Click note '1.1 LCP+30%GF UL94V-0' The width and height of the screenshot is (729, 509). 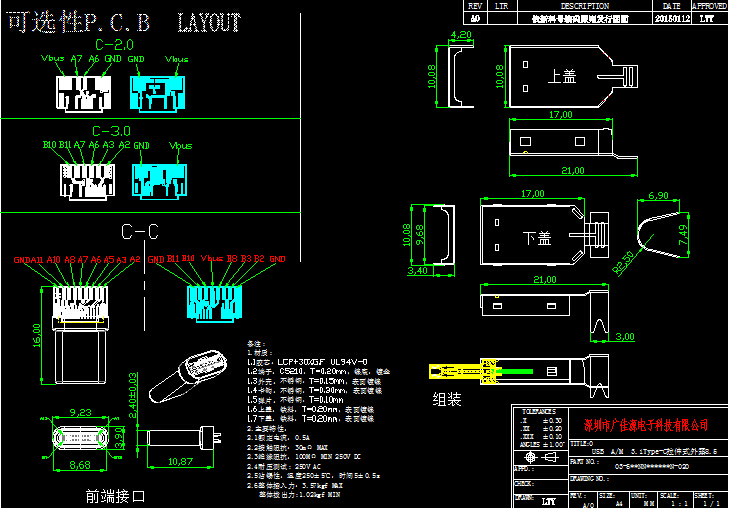(307, 362)
